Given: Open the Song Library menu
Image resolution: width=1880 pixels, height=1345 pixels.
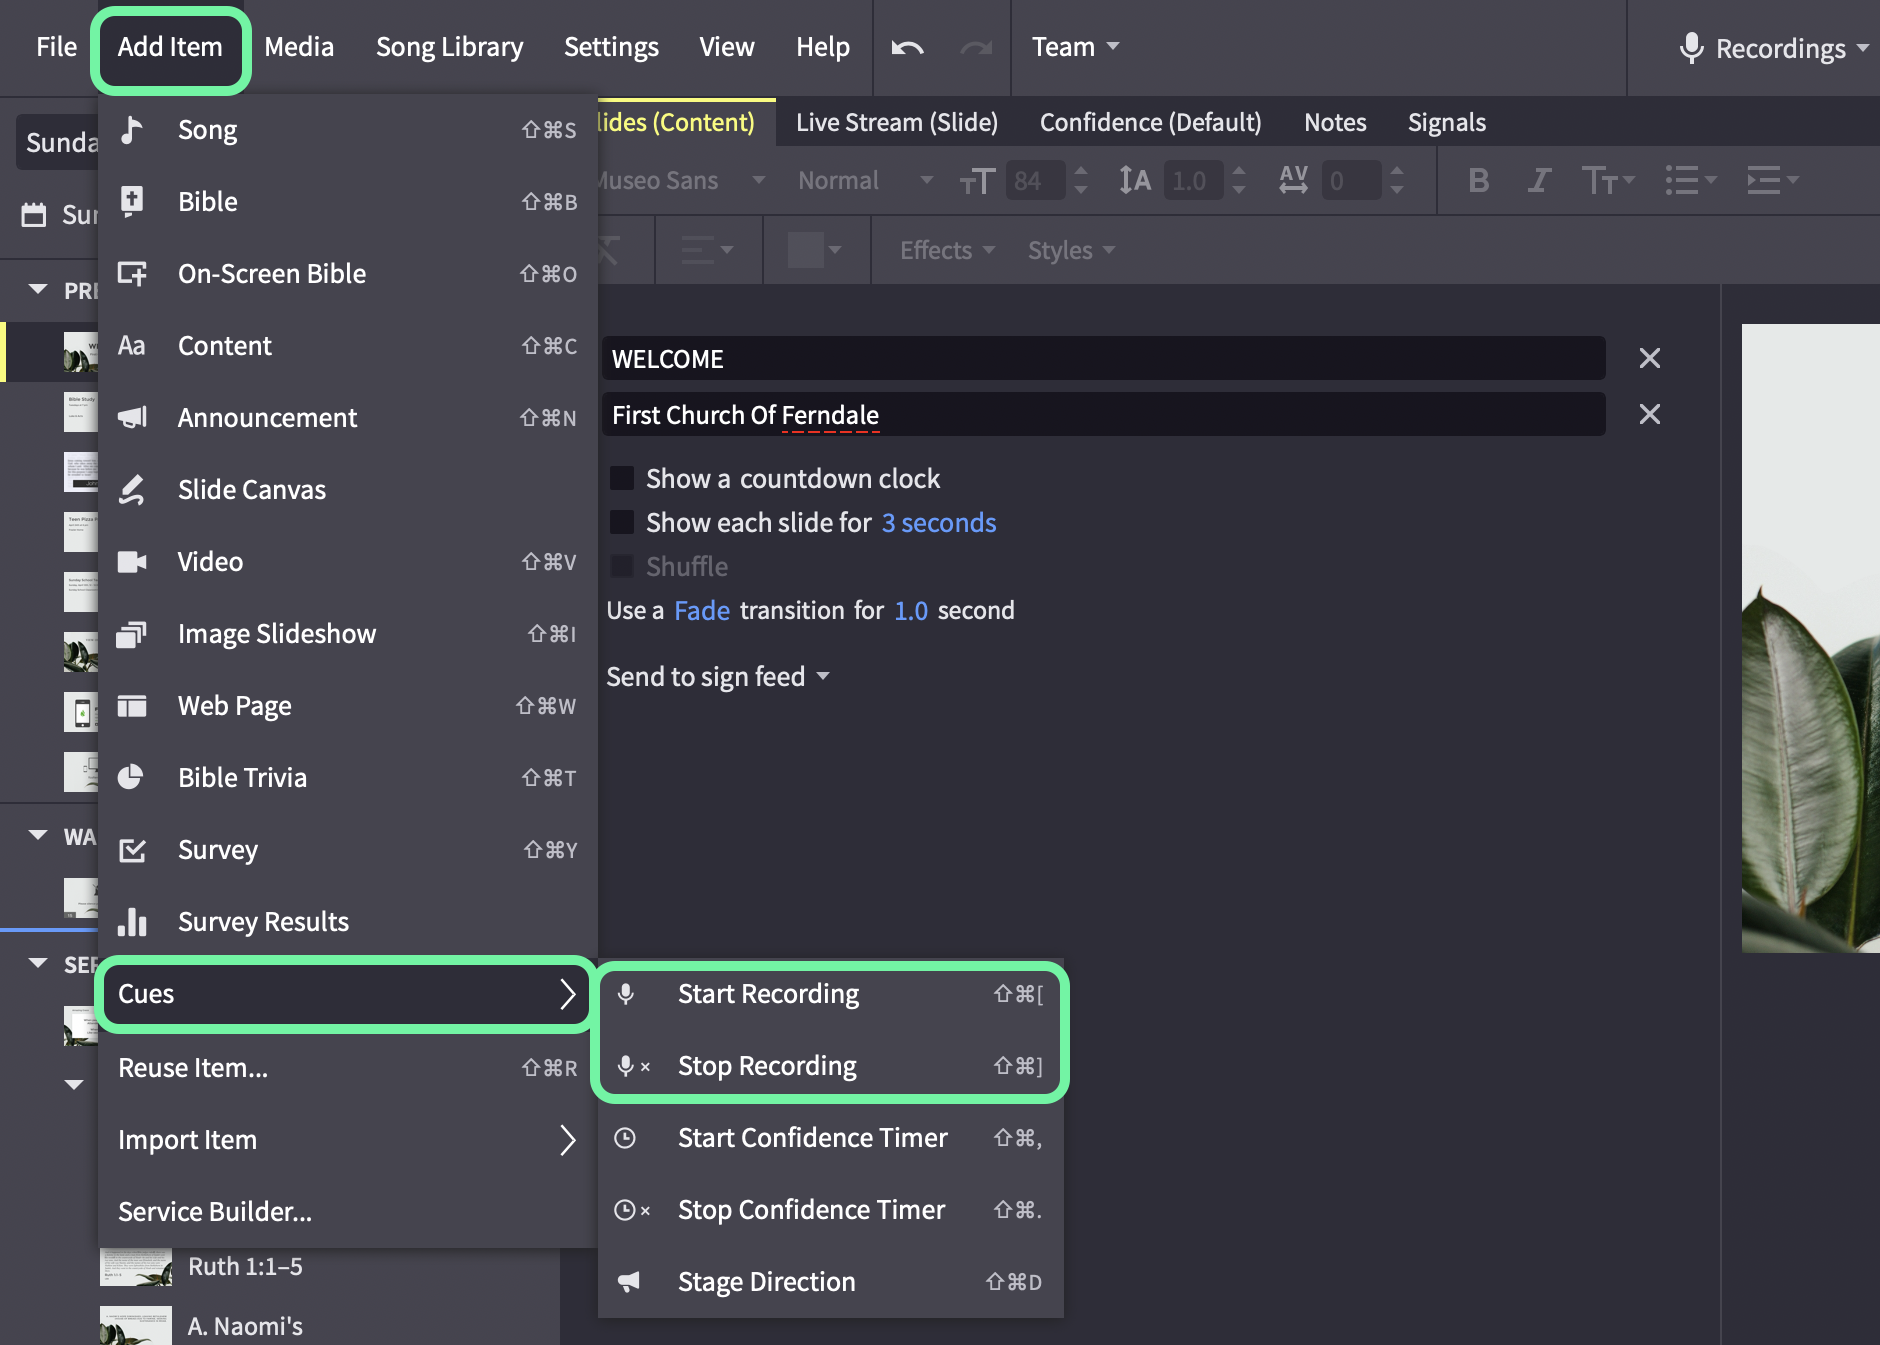Looking at the screenshot, I should tap(449, 47).
